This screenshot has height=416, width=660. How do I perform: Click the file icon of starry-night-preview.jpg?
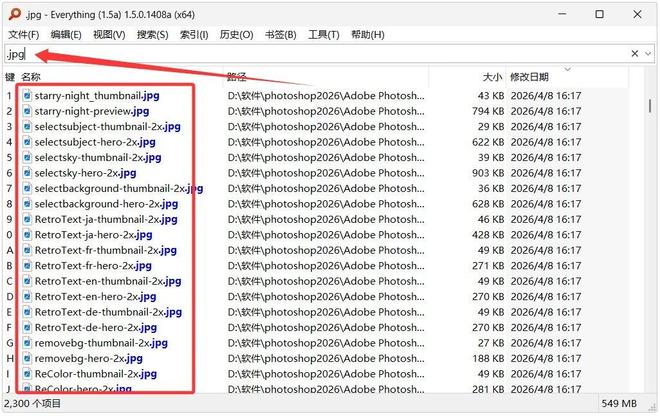27,111
